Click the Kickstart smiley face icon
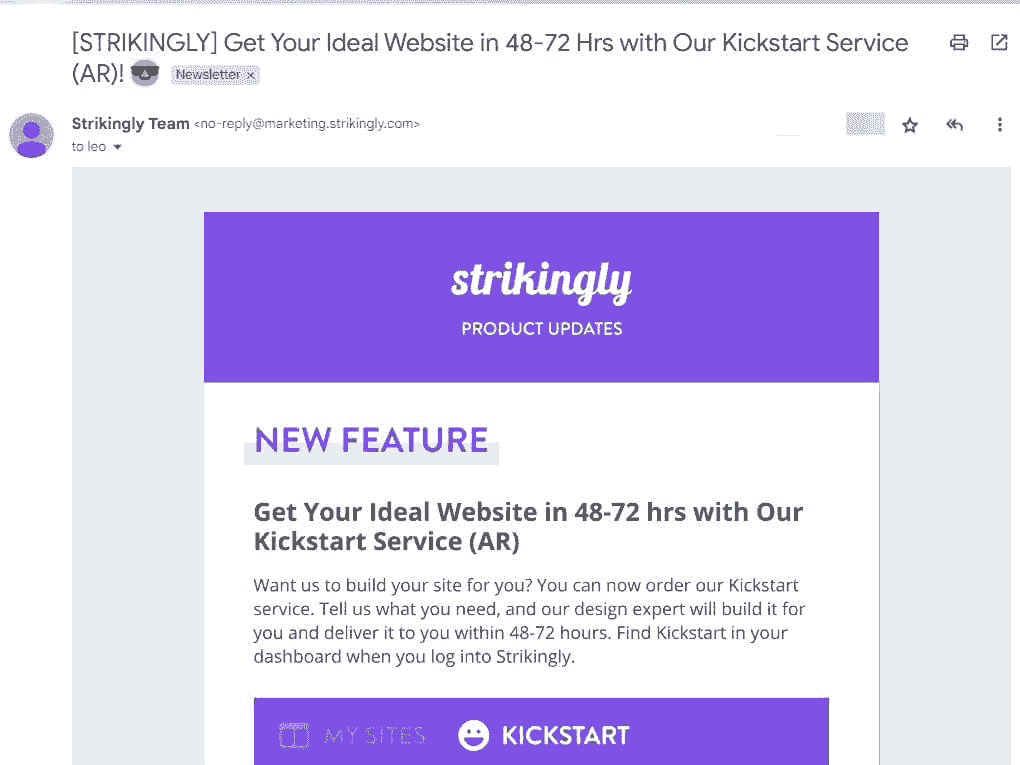 pyautogui.click(x=474, y=736)
